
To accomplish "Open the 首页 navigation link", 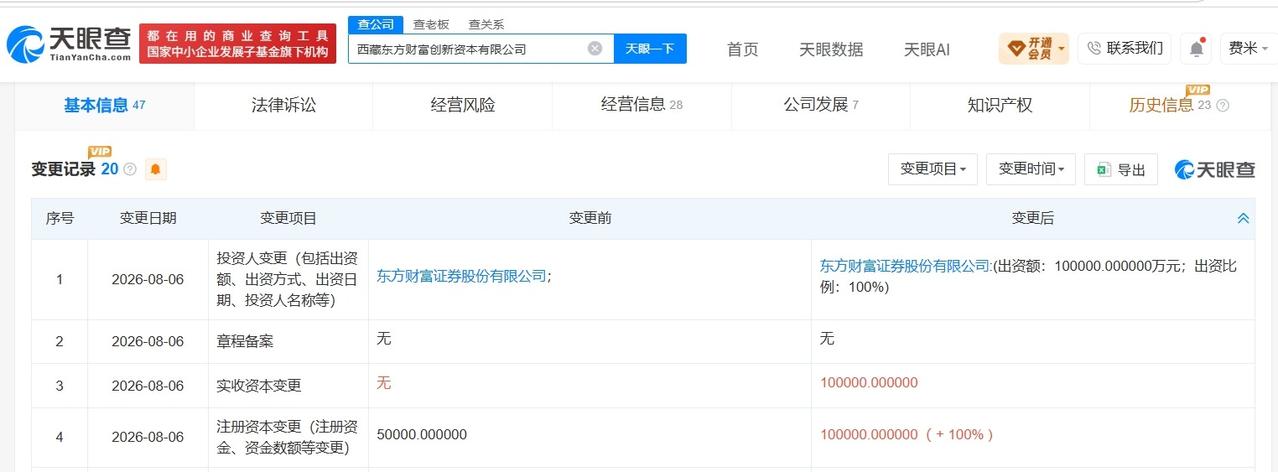I will [x=742, y=49].
